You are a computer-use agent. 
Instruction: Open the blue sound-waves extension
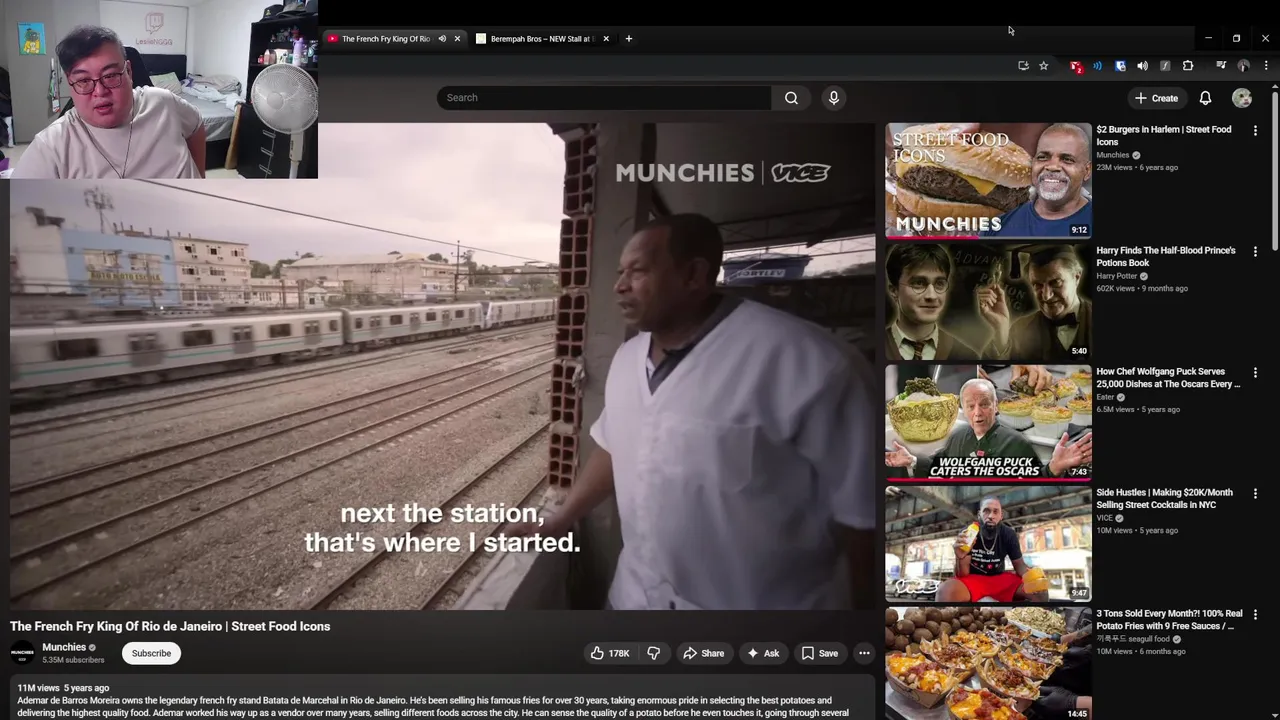[x=1098, y=66]
